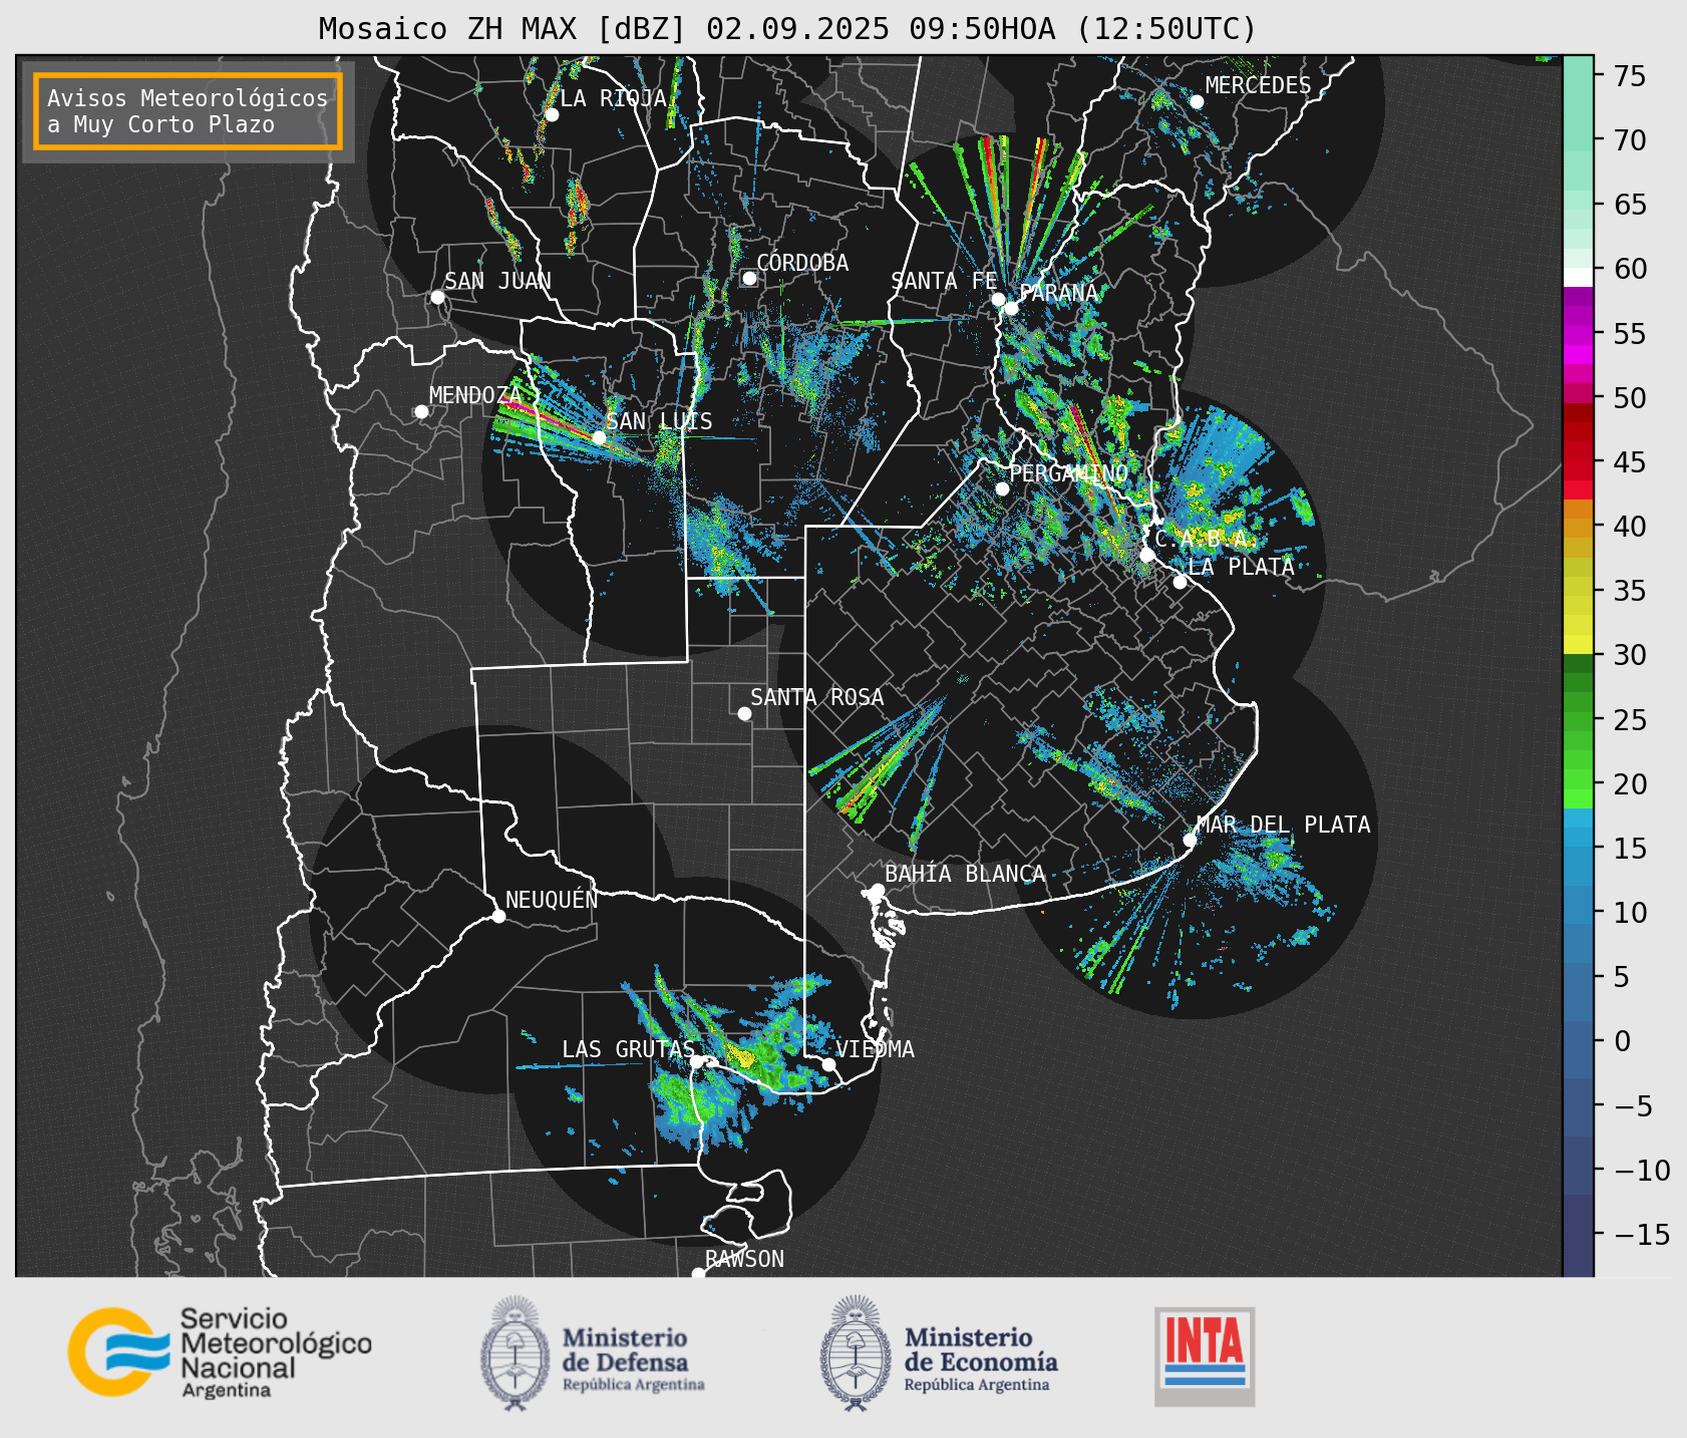Viewport: 1687px width, 1438px height.
Task: Click the Viedma city marker dot
Action: pyautogui.click(x=829, y=1064)
